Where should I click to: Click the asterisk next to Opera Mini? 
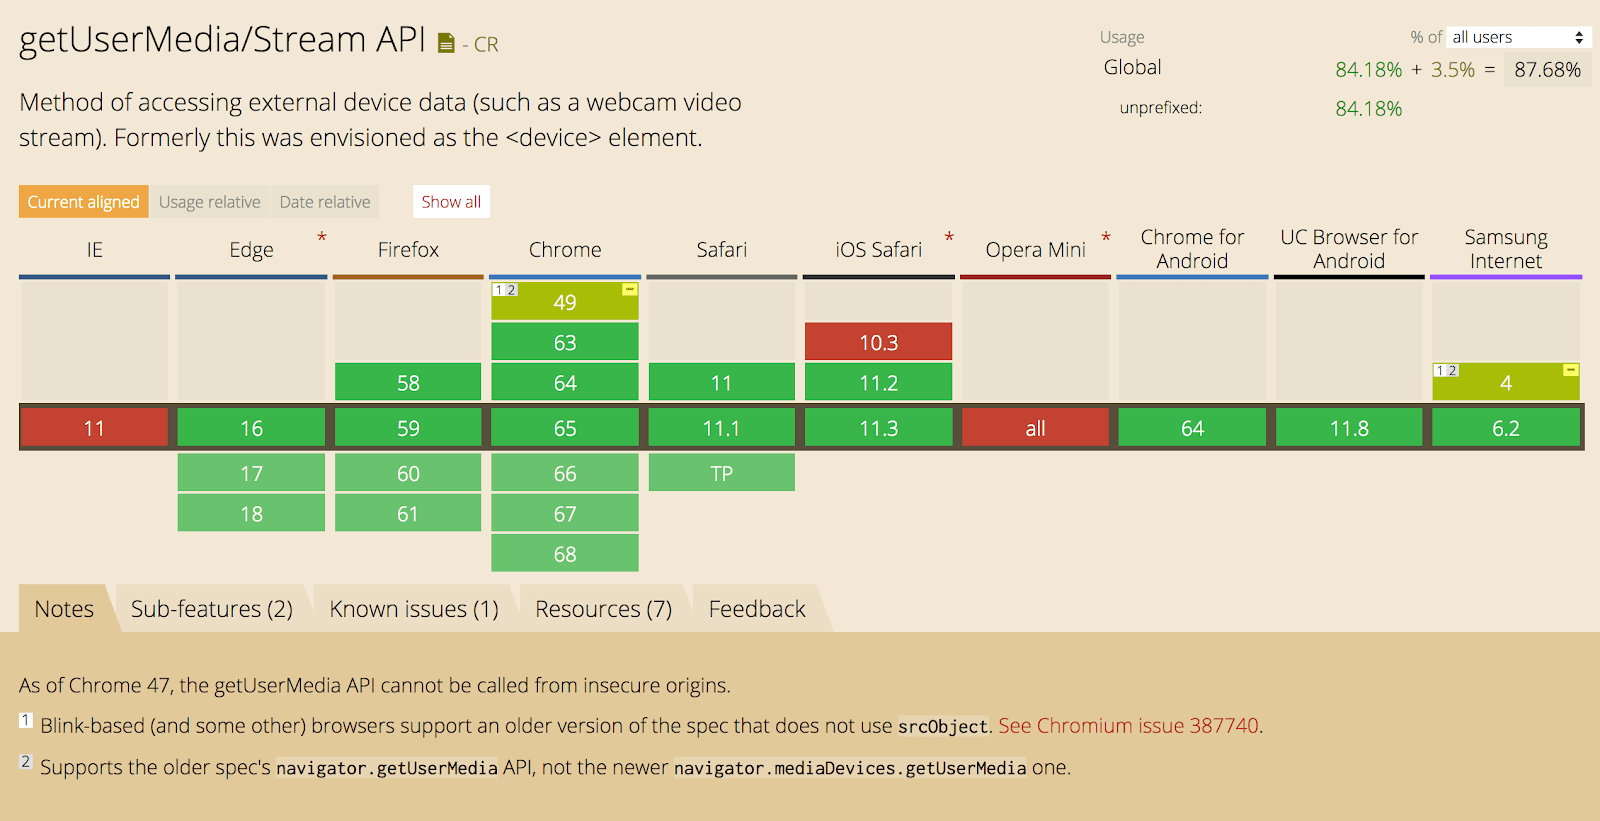coord(1106,238)
